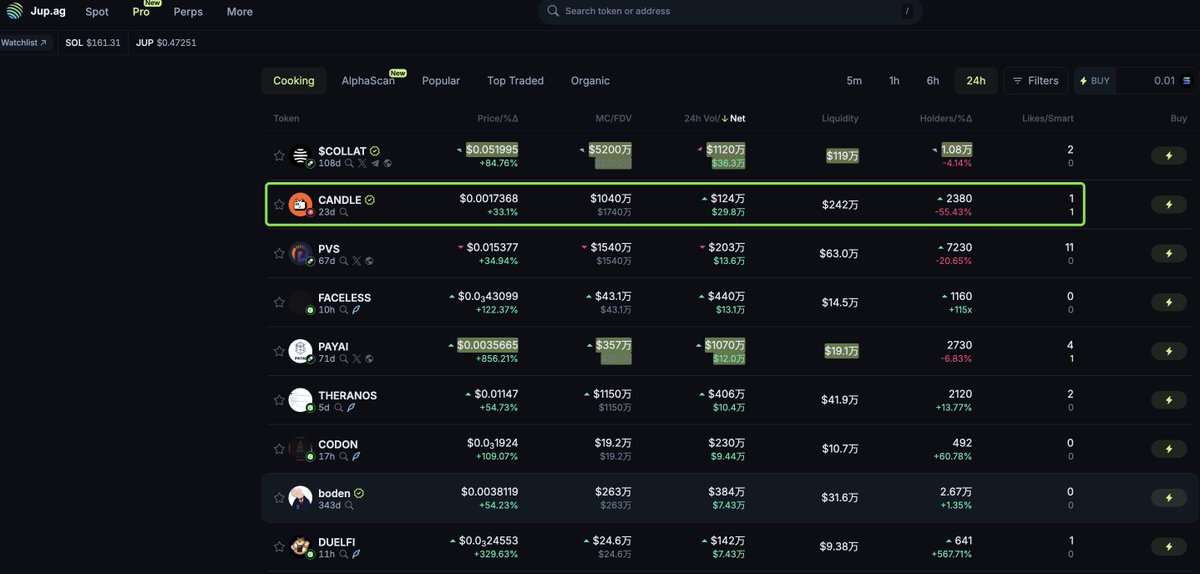This screenshot has width=1200, height=574.
Task: Star PVS to add to watchlist
Action: coord(279,253)
